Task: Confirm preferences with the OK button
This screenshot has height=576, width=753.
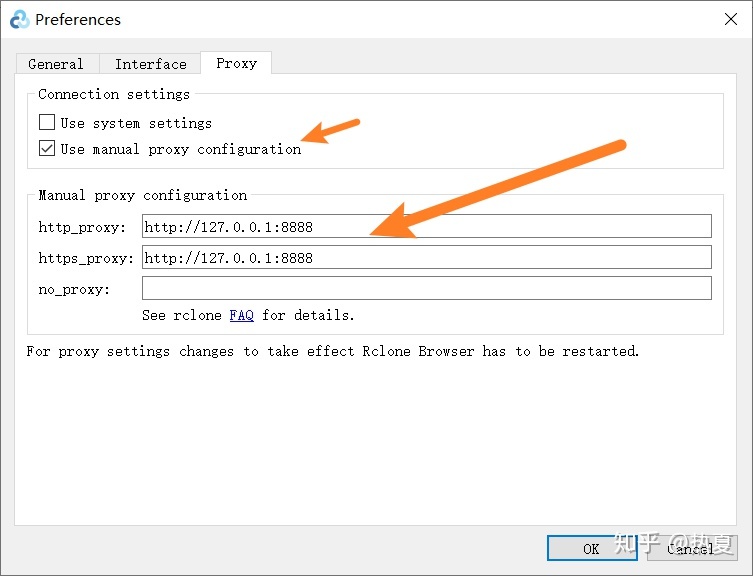Action: pyautogui.click(x=591, y=548)
